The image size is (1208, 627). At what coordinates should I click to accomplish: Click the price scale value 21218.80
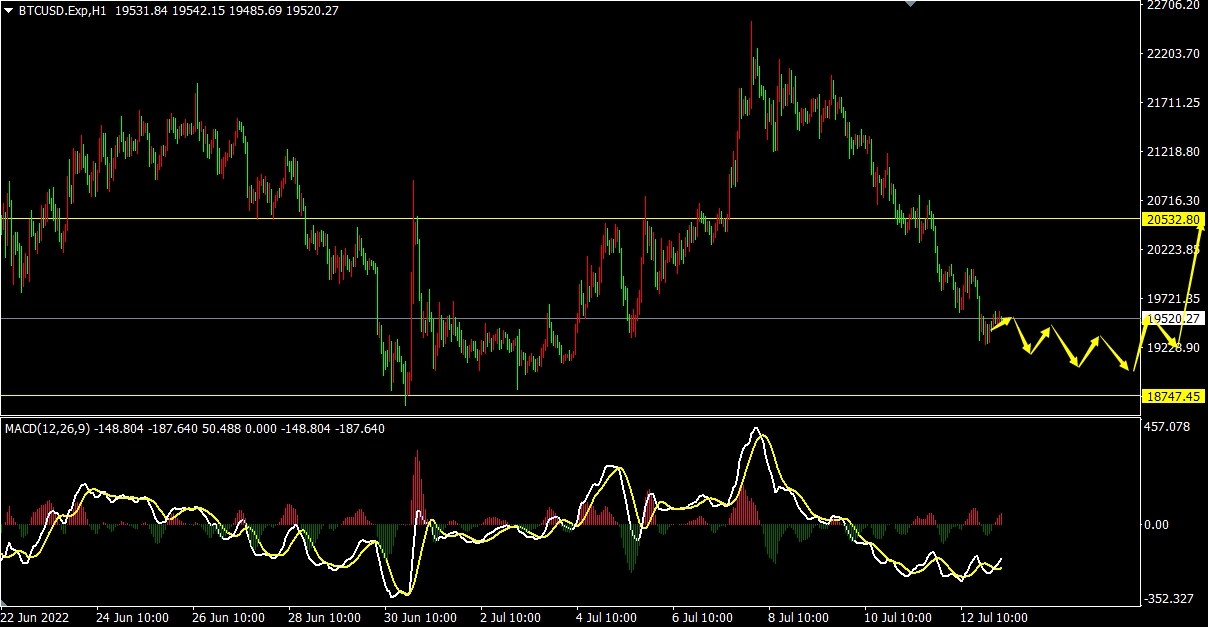(x=1174, y=152)
